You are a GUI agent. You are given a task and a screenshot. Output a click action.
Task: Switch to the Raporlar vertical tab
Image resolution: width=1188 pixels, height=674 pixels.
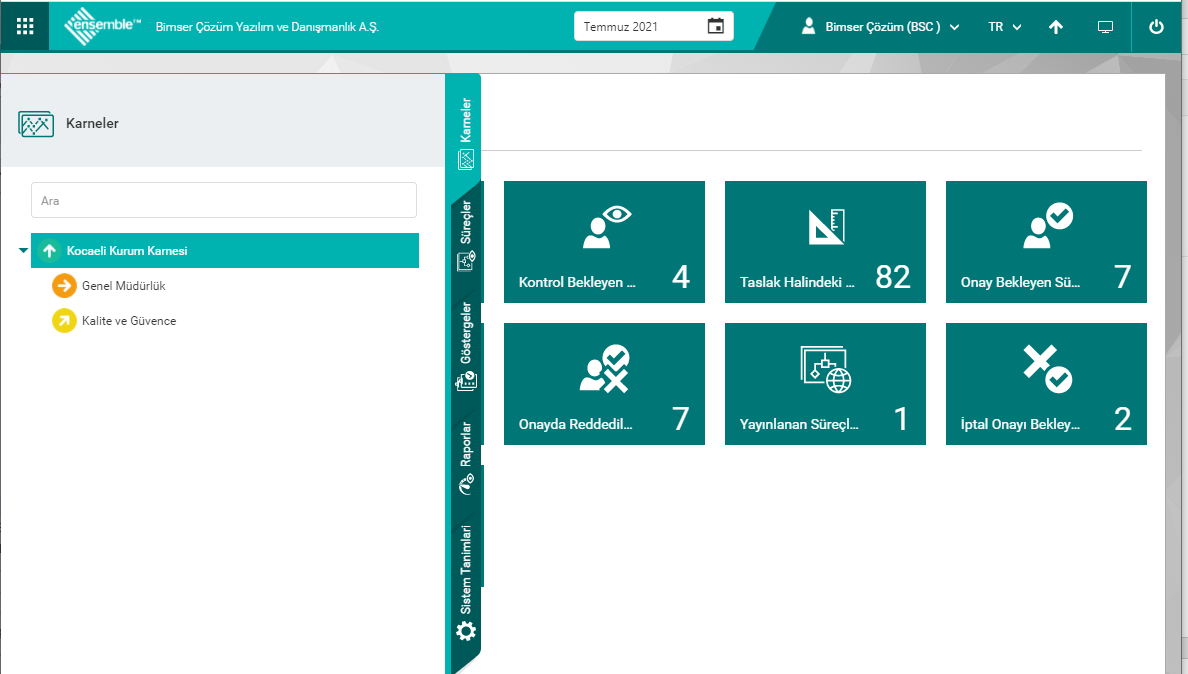(465, 457)
